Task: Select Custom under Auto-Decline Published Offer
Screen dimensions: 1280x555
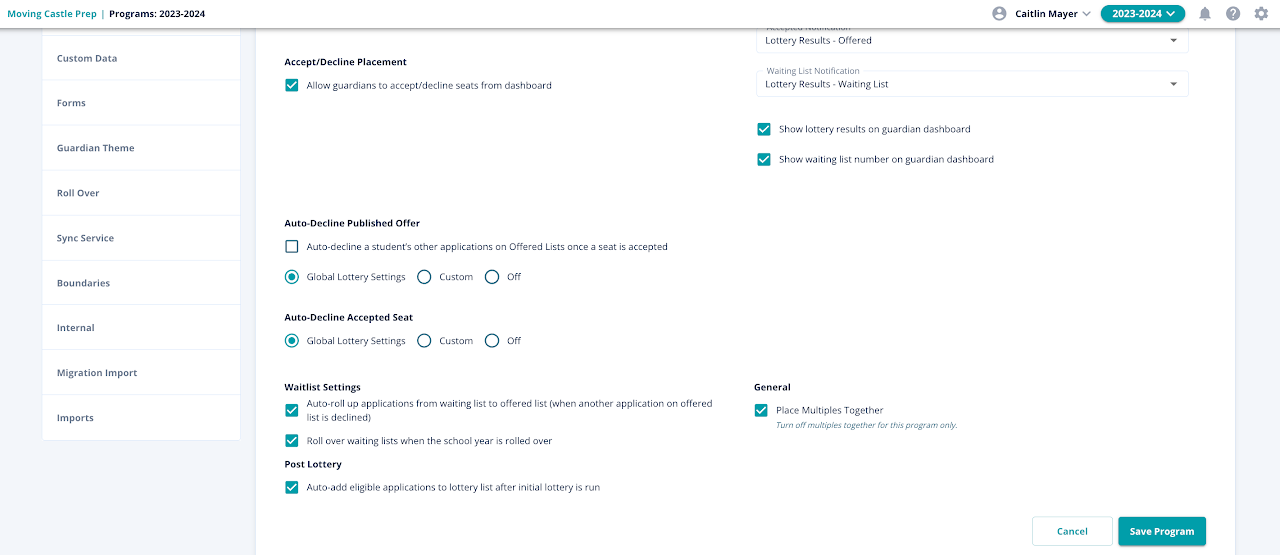Action: 424,277
